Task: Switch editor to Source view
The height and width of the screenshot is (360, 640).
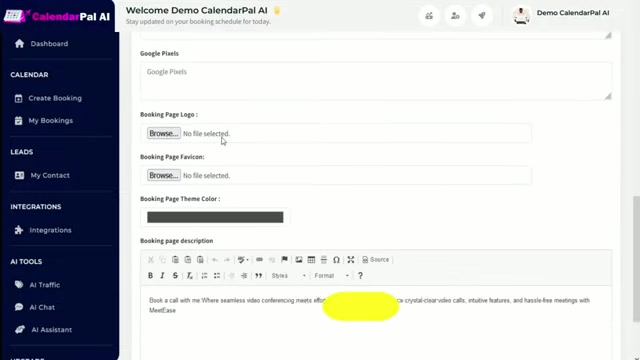Action: pos(376,260)
